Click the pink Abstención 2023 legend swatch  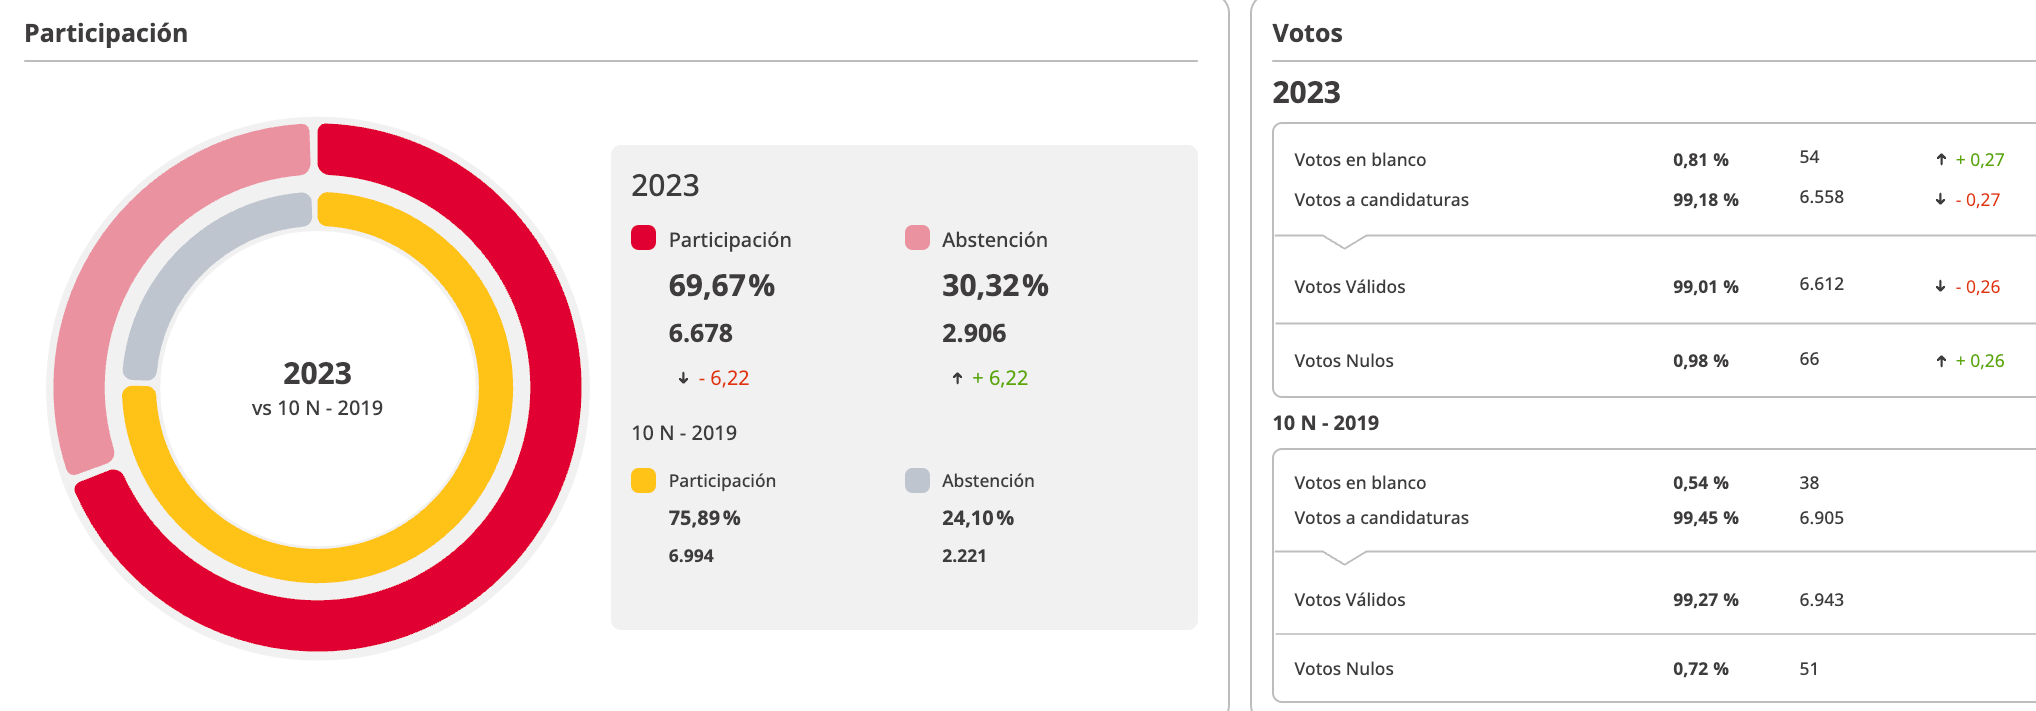[x=917, y=238]
